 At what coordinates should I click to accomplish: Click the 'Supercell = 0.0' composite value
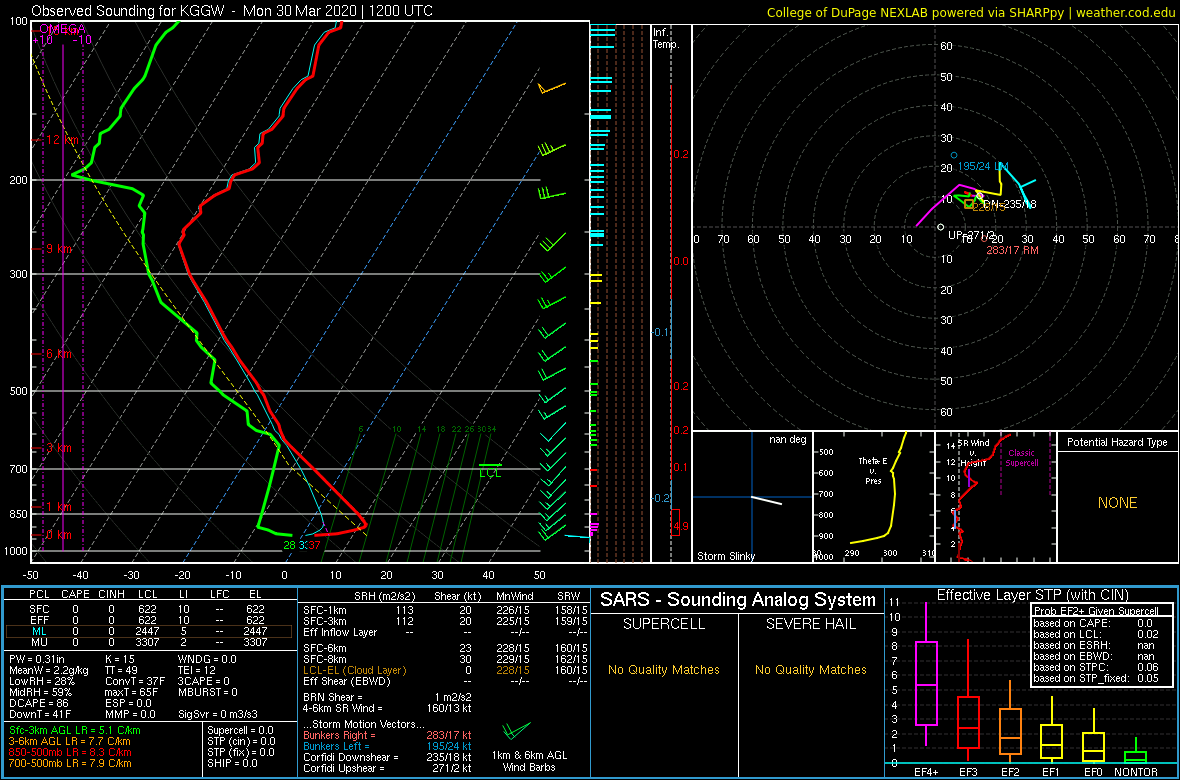pos(241,730)
